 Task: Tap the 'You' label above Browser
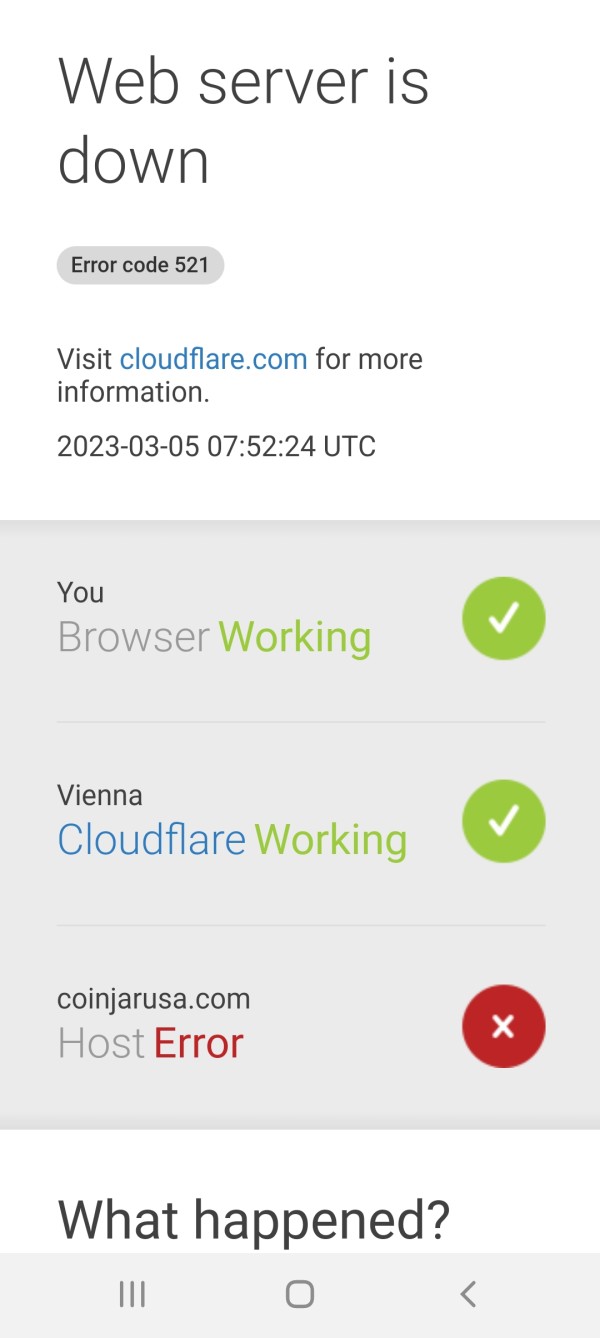80,593
